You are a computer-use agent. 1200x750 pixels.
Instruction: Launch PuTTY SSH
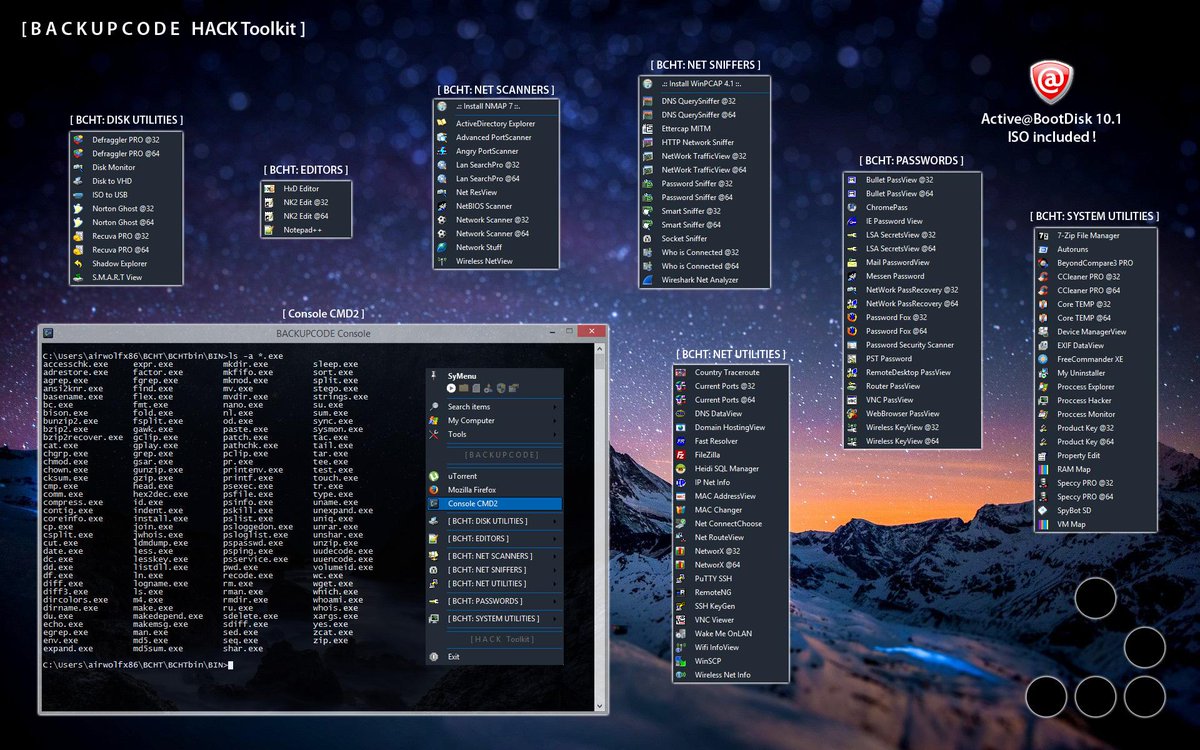pos(730,578)
